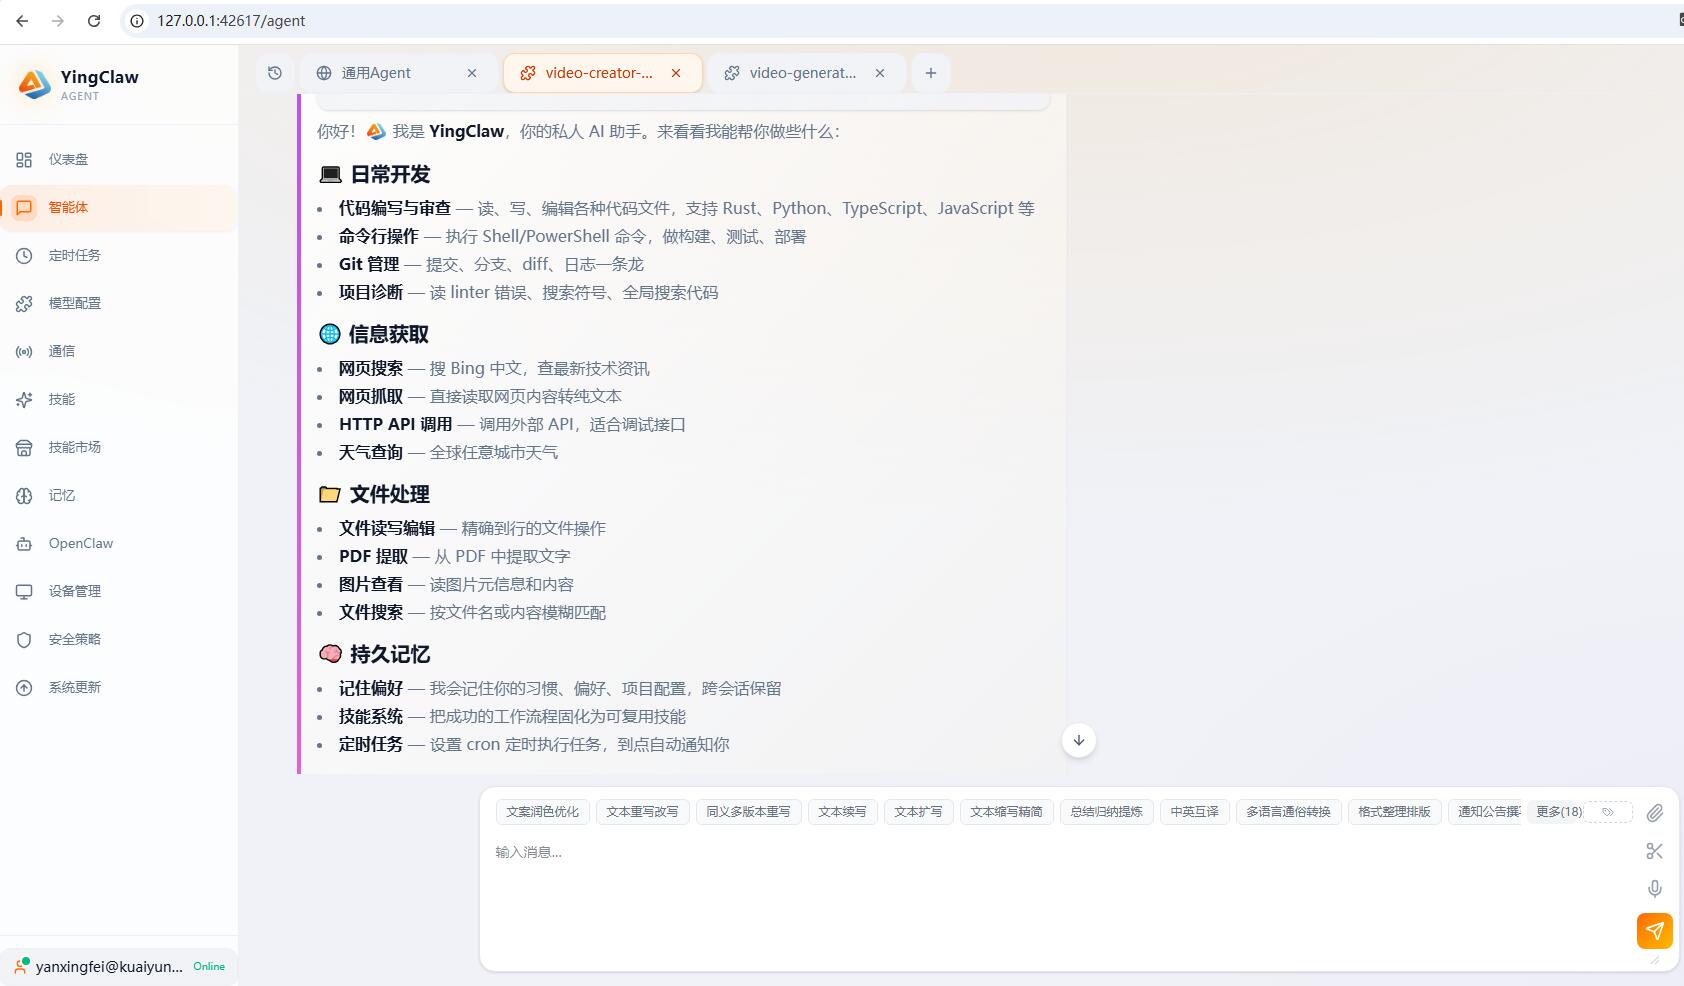Click the 代码编写与审查 list item
The height and width of the screenshot is (986, 1684).
[686, 208]
